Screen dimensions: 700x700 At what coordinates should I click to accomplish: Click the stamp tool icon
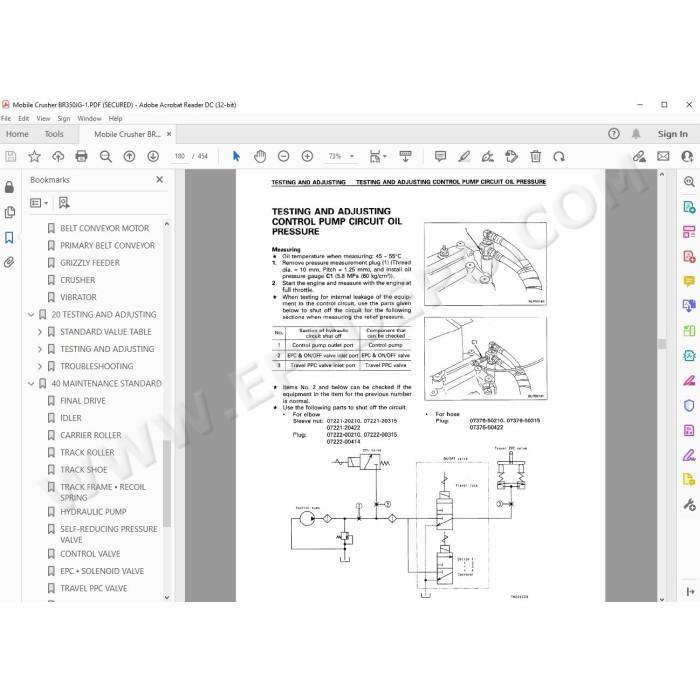(x=511, y=156)
